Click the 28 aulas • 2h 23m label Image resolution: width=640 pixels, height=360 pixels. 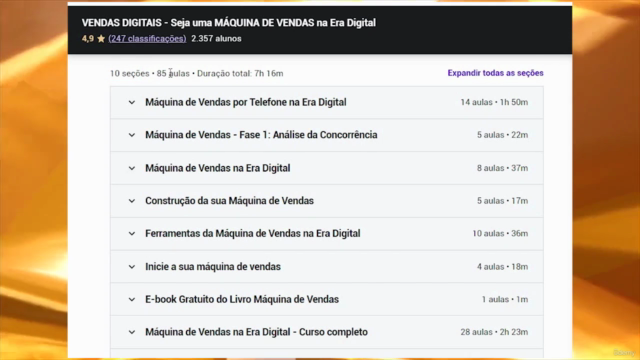[x=494, y=332]
